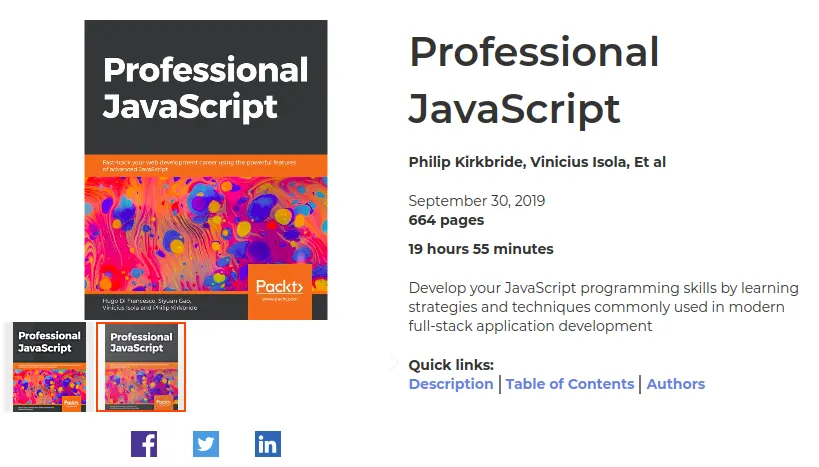Click the faint next-image chevron beside the thumbnails
The width and height of the screenshot is (819, 467).
click(394, 363)
